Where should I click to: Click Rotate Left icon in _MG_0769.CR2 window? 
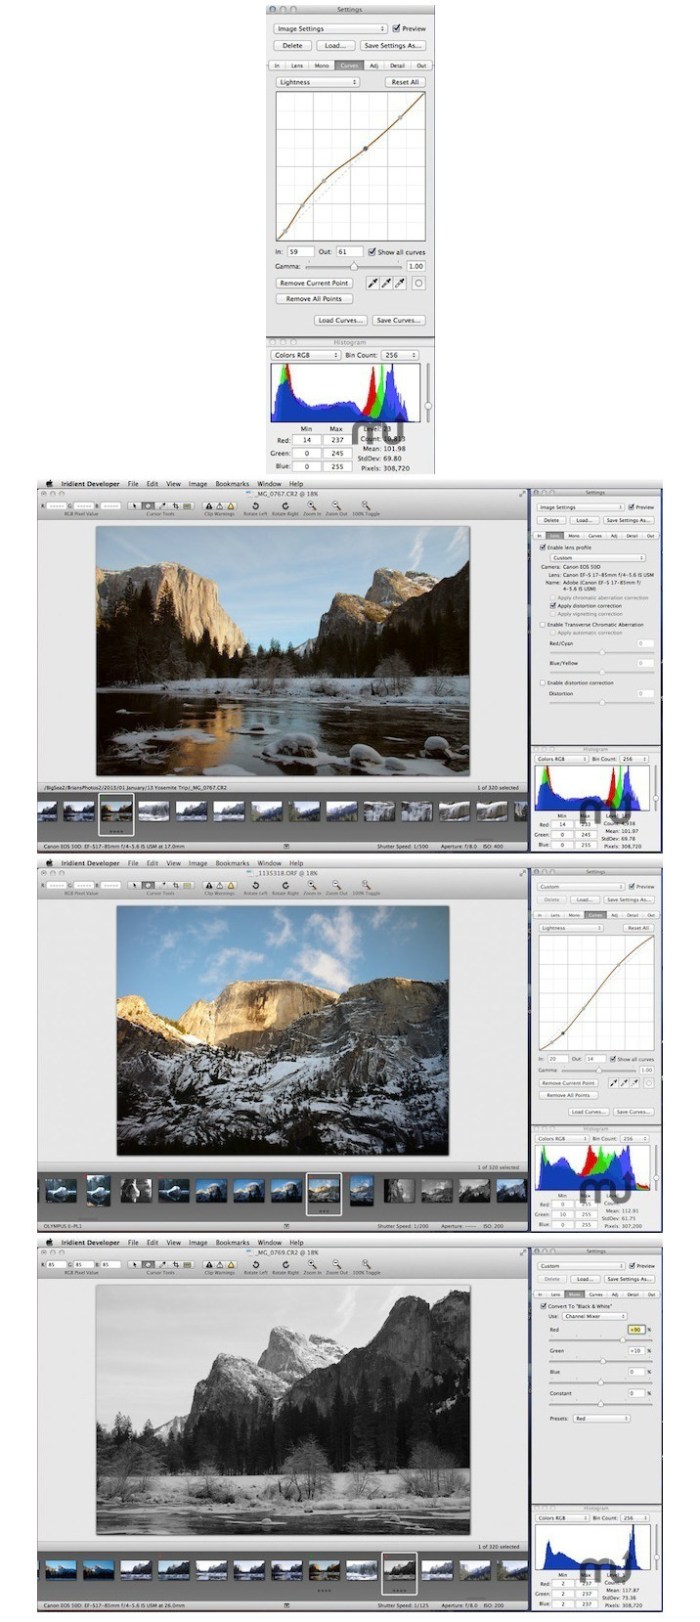click(257, 1264)
